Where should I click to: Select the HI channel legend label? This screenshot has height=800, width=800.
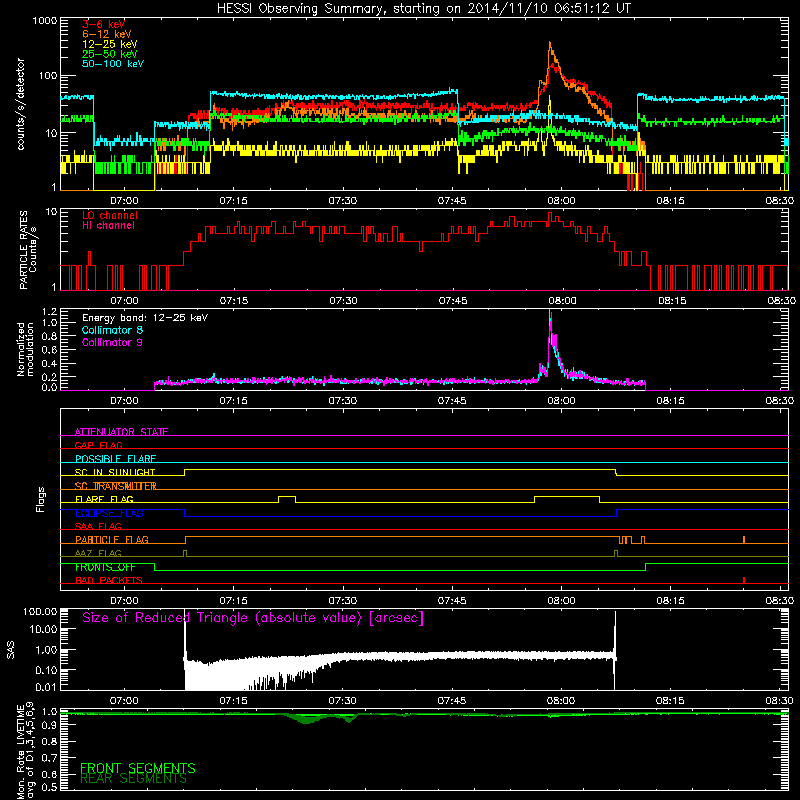[x=108, y=226]
